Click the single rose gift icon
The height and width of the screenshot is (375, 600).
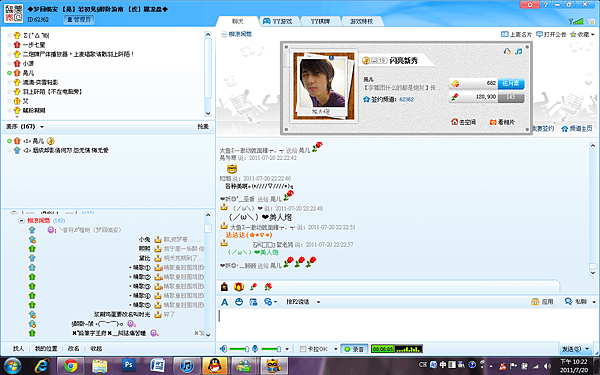(253, 286)
